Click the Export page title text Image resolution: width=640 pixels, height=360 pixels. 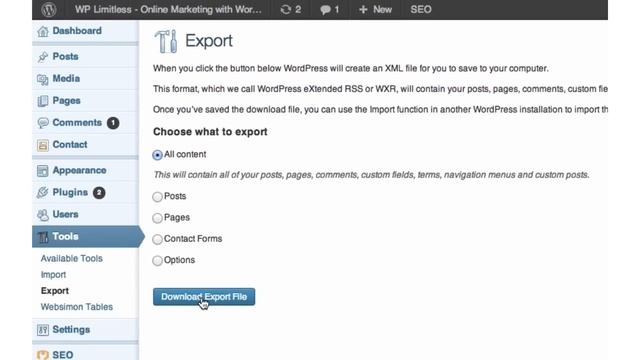pyautogui.click(x=209, y=41)
